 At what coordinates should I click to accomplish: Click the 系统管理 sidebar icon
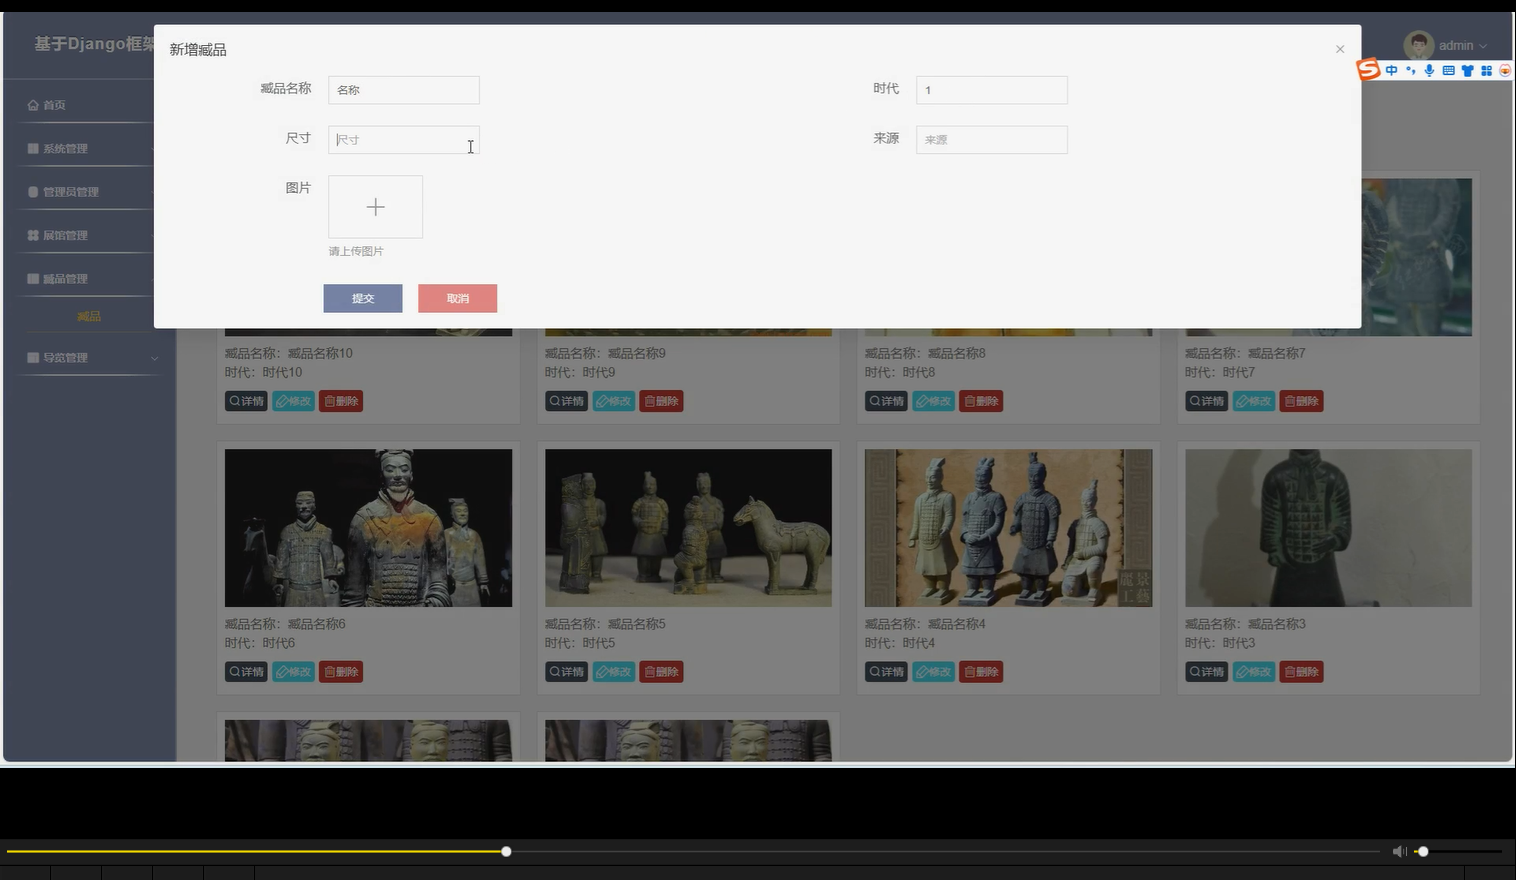[x=33, y=148]
